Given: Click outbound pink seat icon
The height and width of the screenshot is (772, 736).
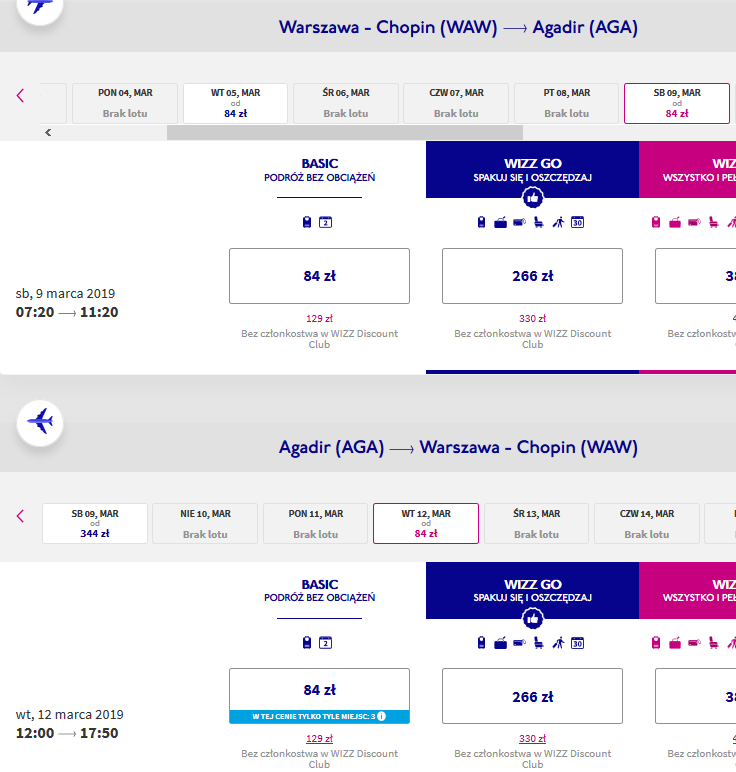Looking at the screenshot, I should (x=713, y=223).
